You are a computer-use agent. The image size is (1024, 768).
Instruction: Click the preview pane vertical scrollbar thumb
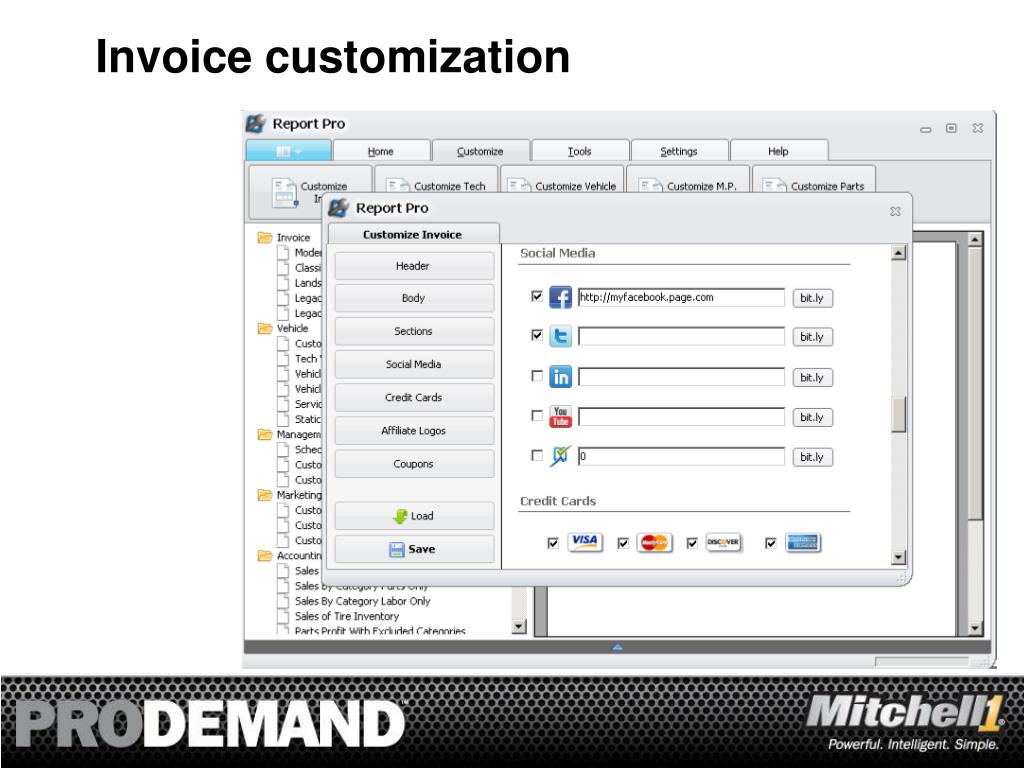975,384
